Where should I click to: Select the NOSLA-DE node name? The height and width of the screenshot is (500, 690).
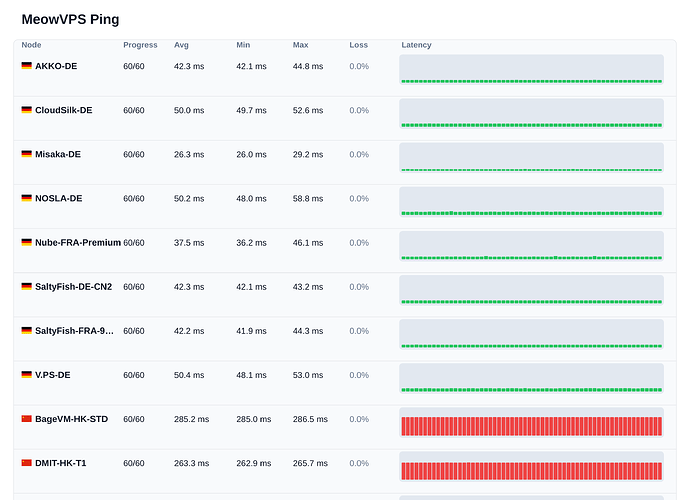59,198
